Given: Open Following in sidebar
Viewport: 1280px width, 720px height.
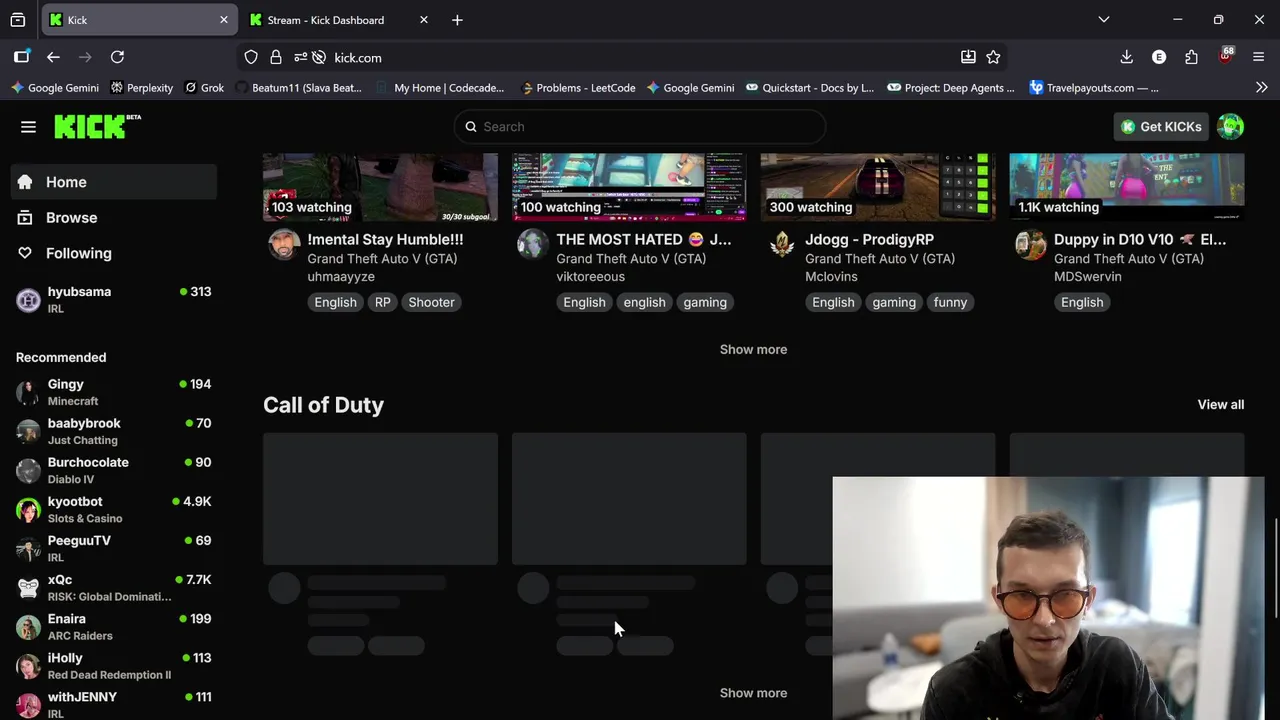Looking at the screenshot, I should tap(114, 254).
